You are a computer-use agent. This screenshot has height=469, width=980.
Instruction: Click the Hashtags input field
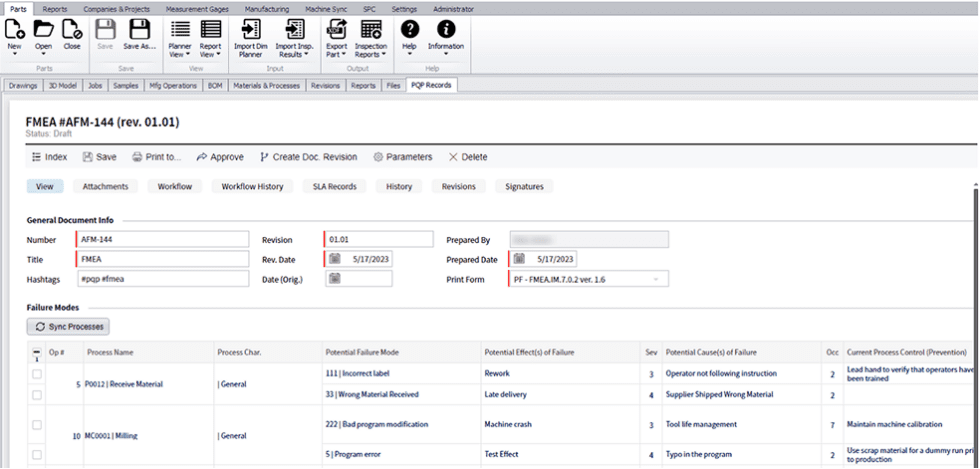pyautogui.click(x=161, y=279)
